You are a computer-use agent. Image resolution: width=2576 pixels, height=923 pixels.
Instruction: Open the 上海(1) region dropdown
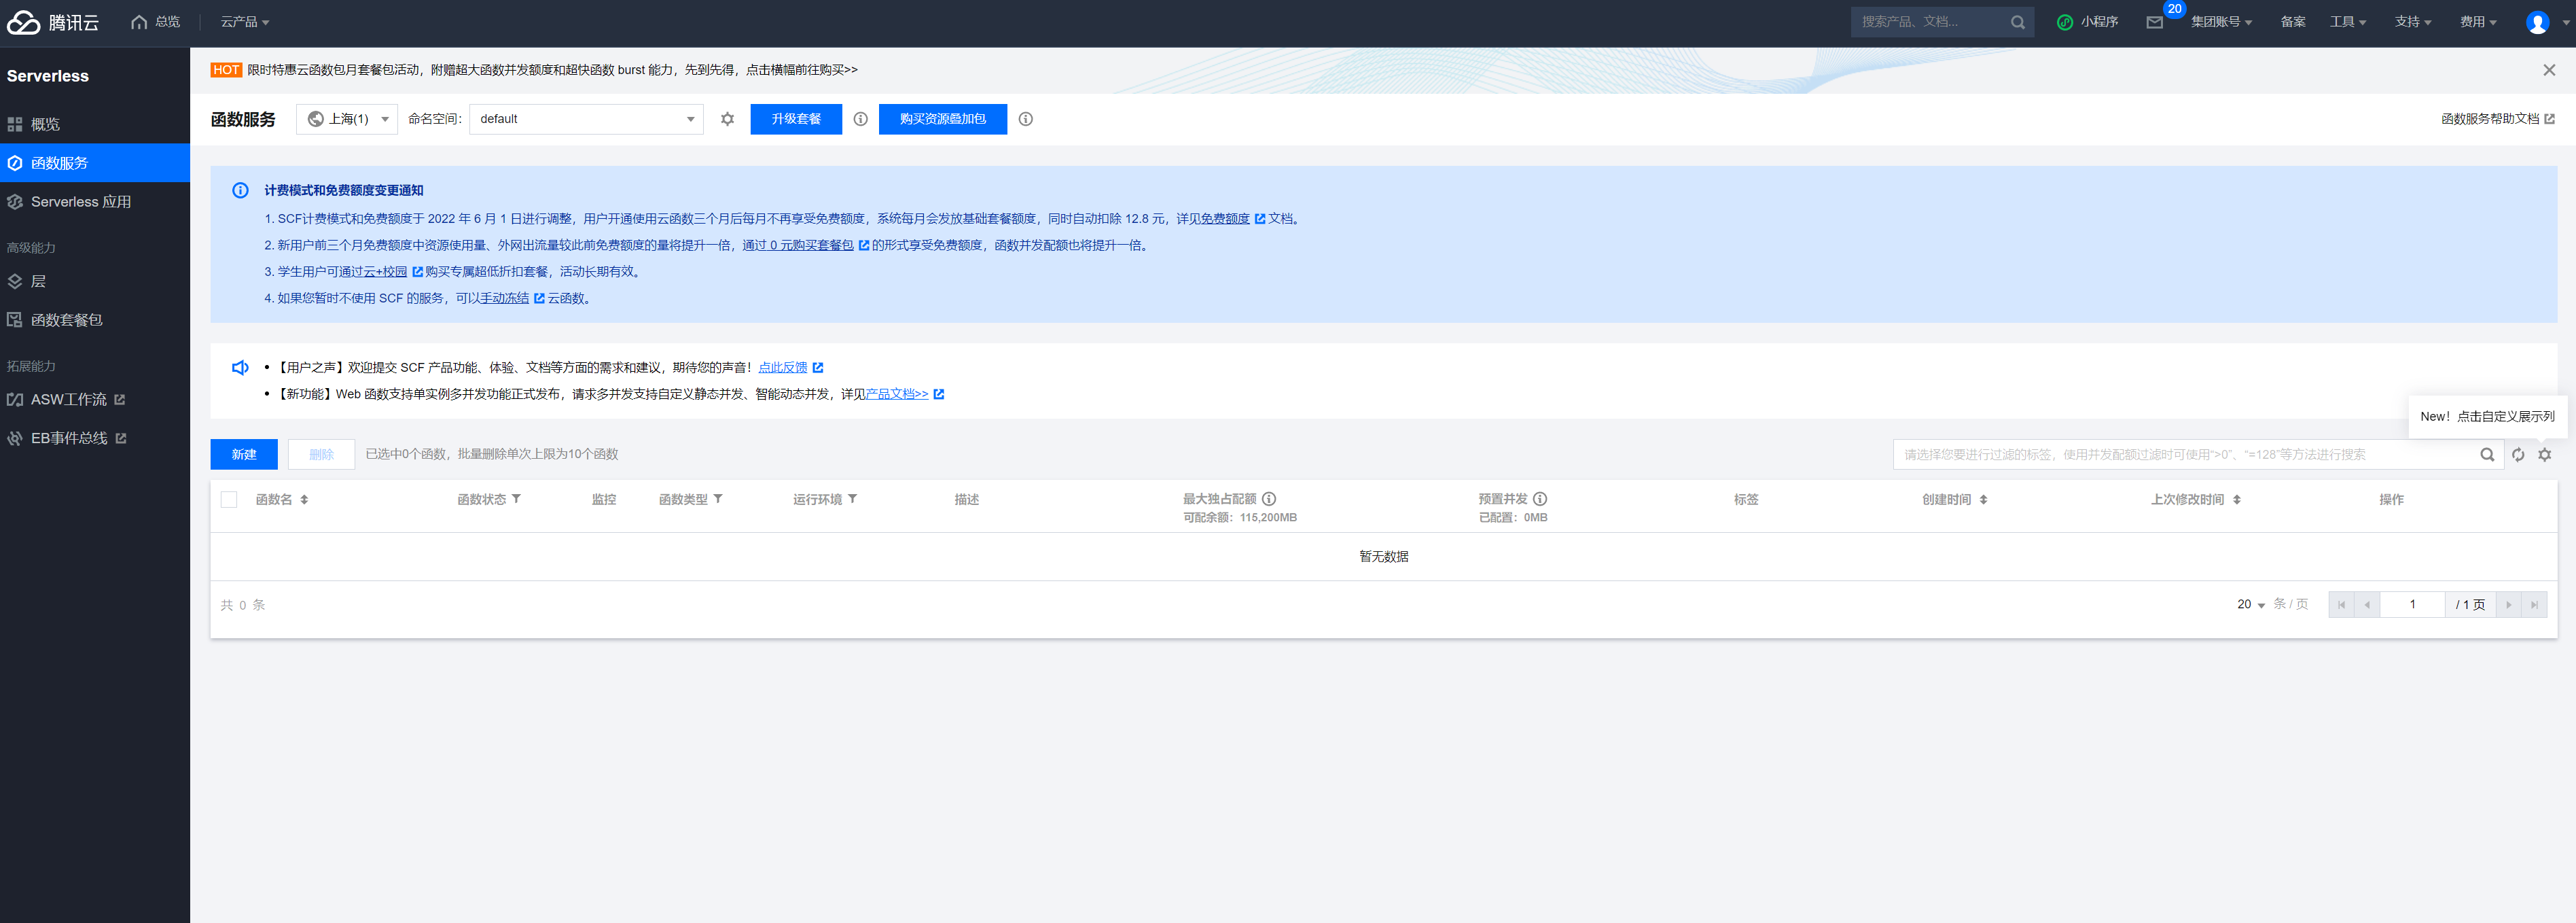click(347, 119)
